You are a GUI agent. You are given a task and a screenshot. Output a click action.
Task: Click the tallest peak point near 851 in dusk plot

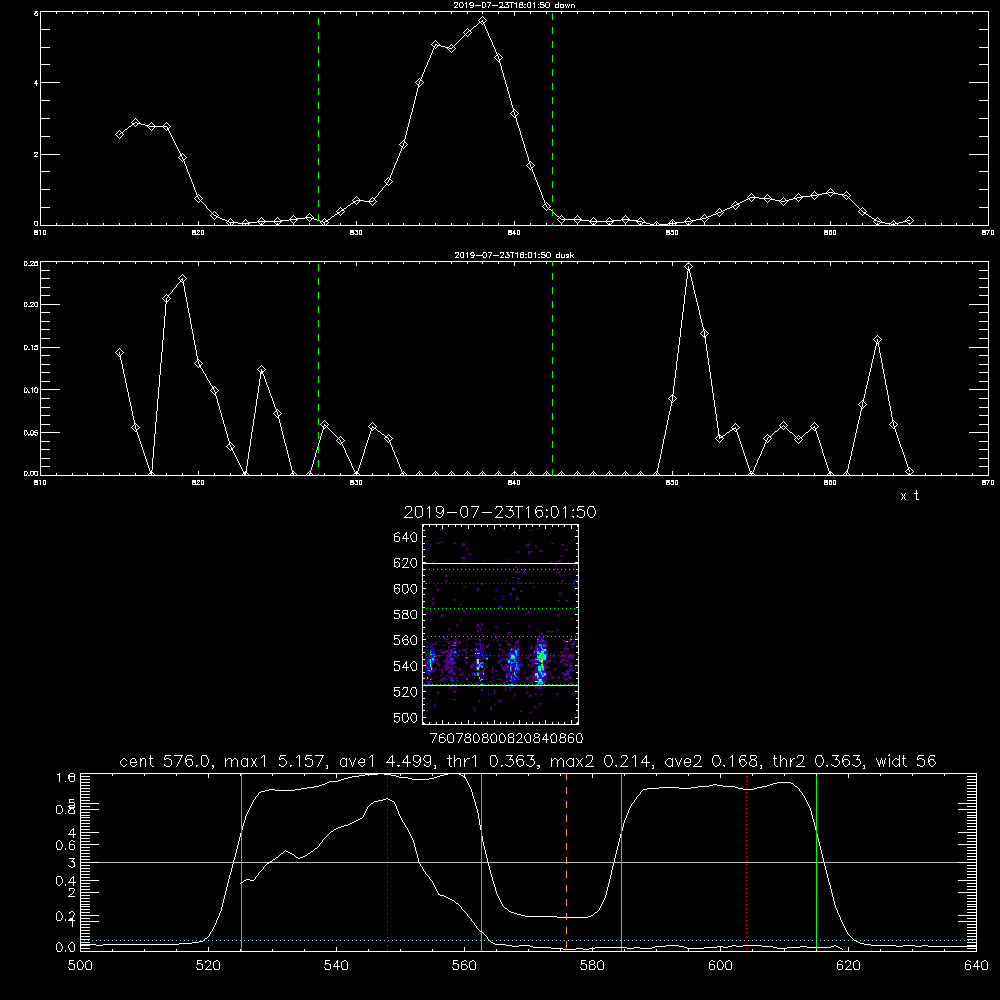pyautogui.click(x=688, y=267)
